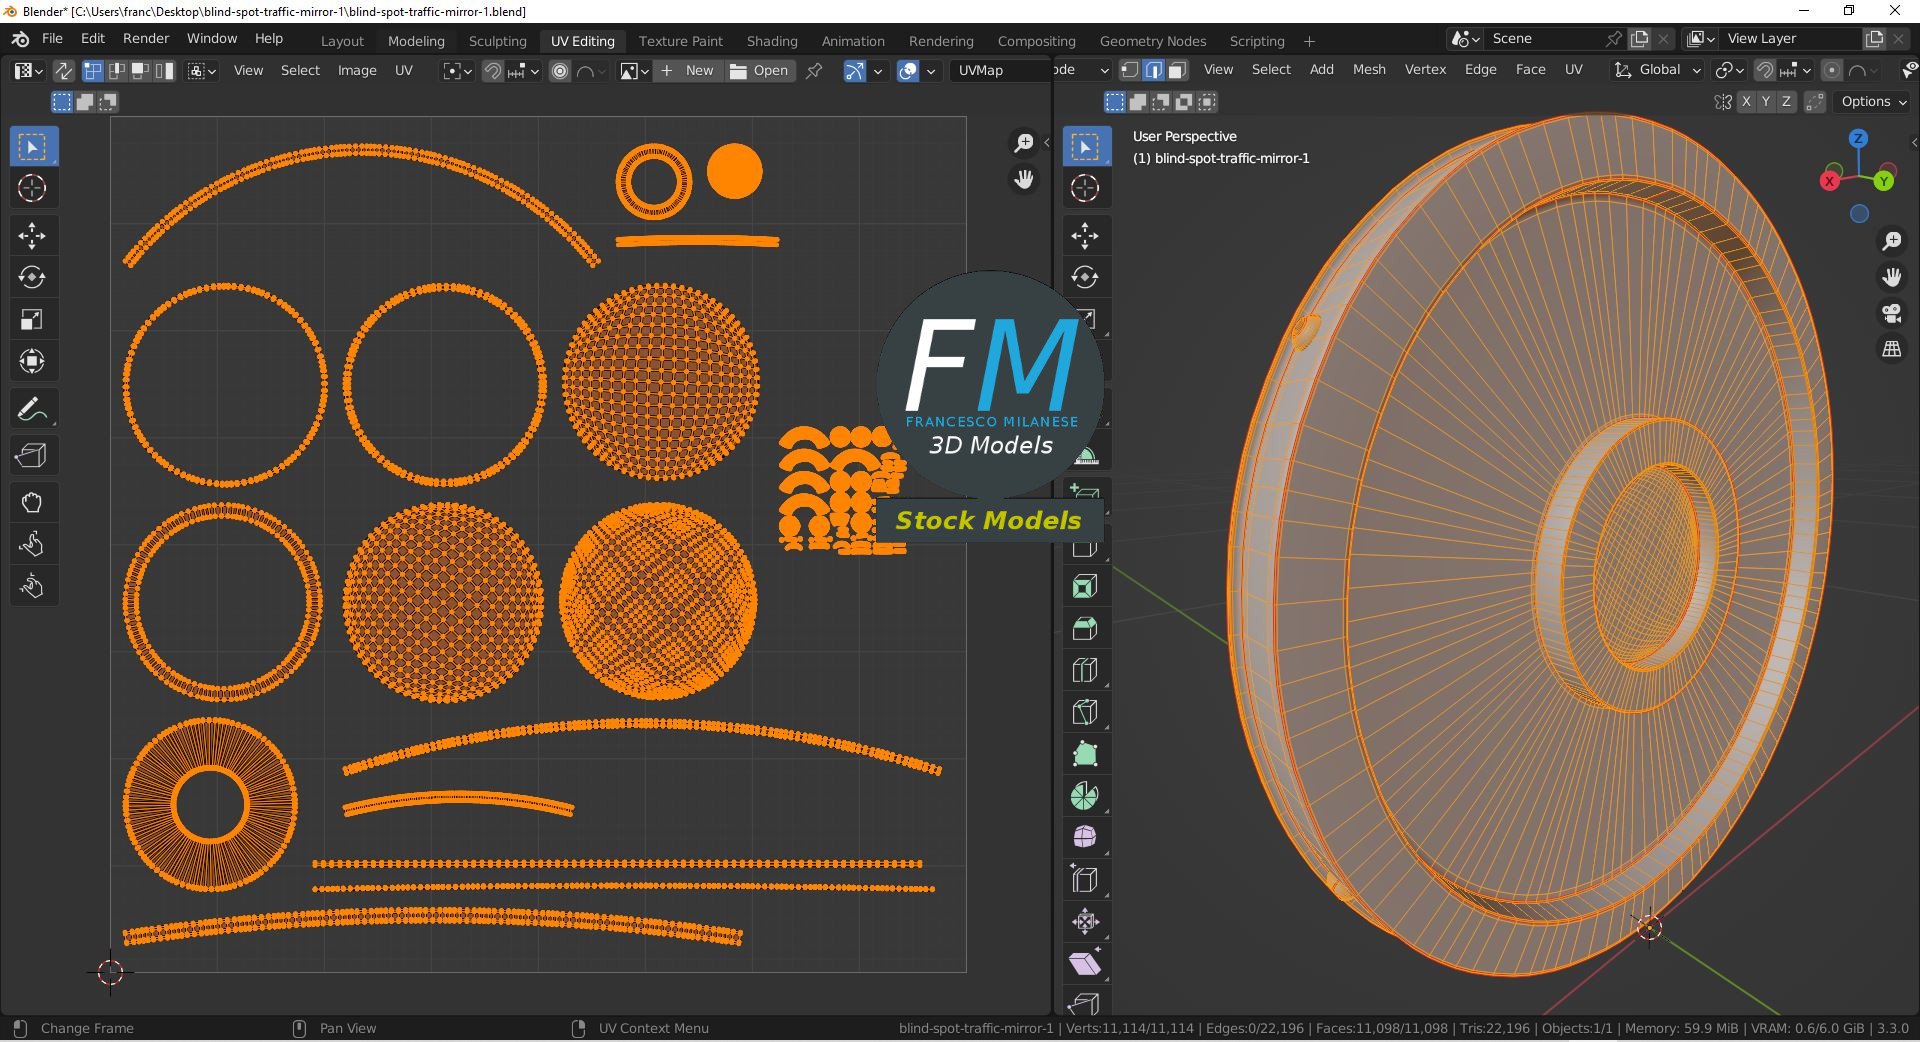Viewport: 1920px width, 1042px height.
Task: Select the Spin tool
Action: [x=1085, y=796]
